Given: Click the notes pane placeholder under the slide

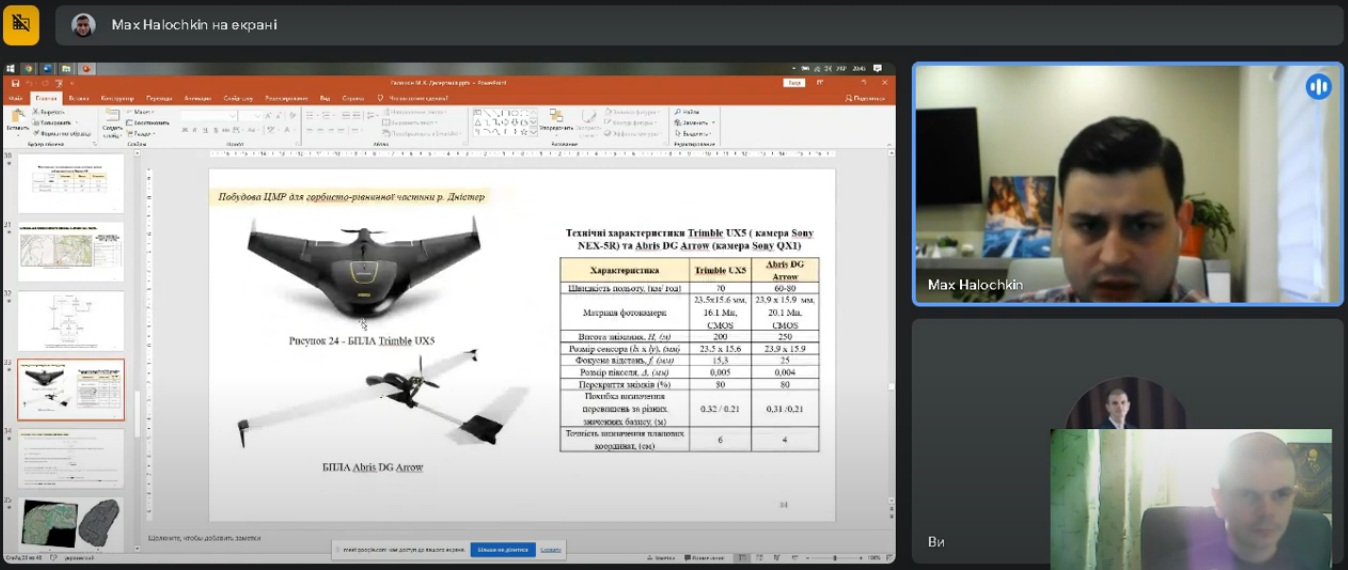Looking at the screenshot, I should (x=205, y=538).
